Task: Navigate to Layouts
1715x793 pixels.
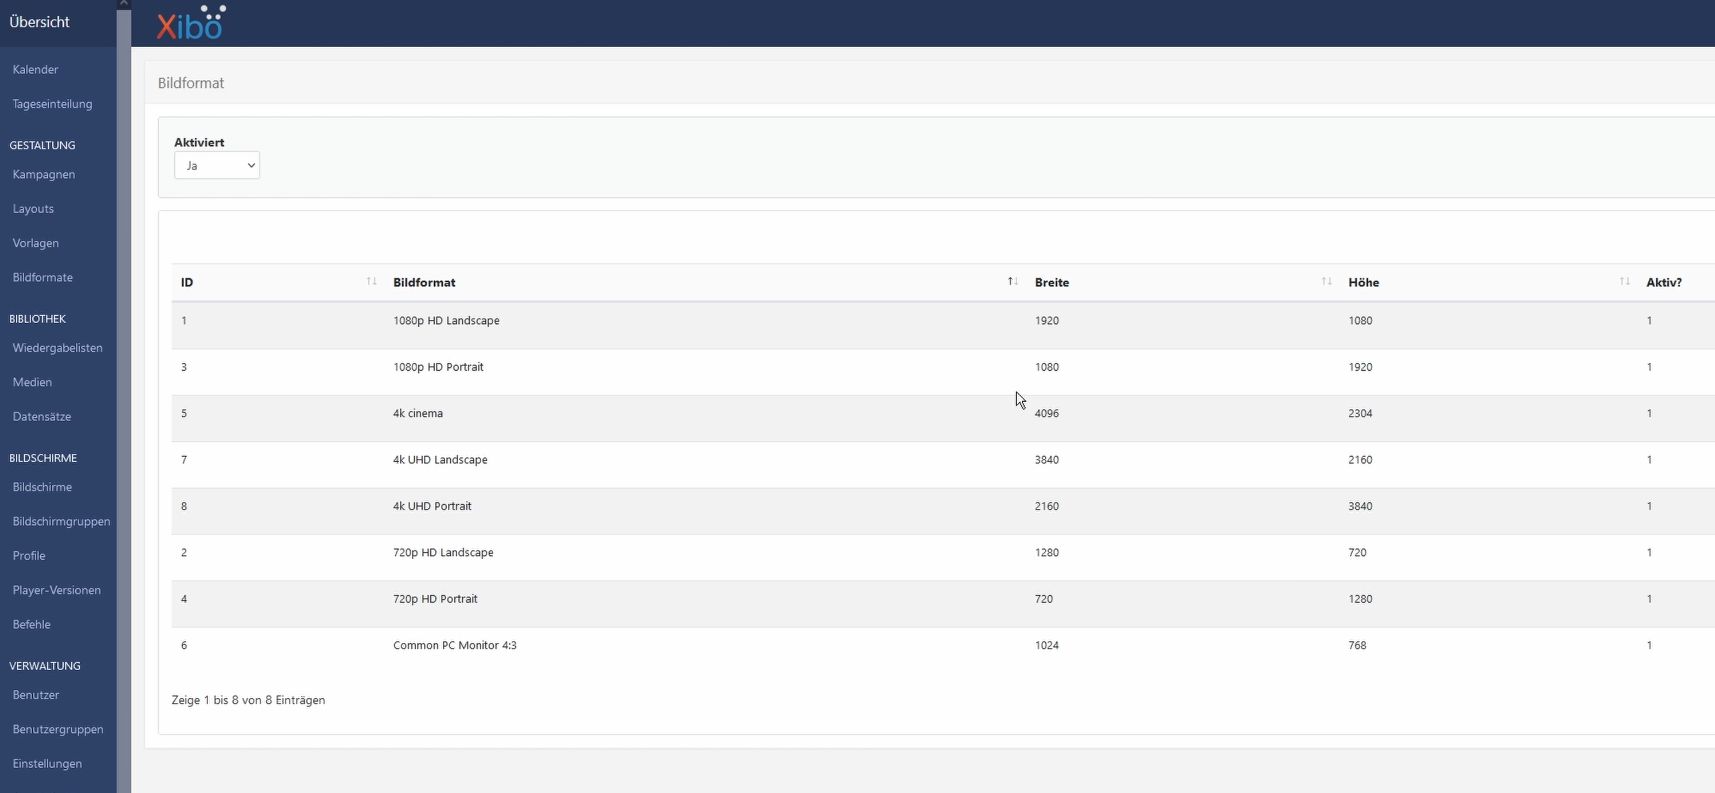Action: tap(33, 209)
